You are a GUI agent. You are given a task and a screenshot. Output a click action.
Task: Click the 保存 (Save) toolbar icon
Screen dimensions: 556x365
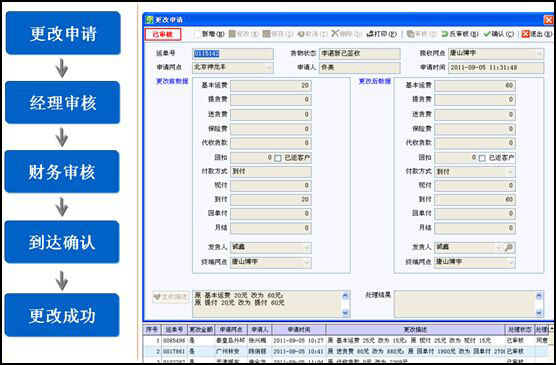point(266,34)
